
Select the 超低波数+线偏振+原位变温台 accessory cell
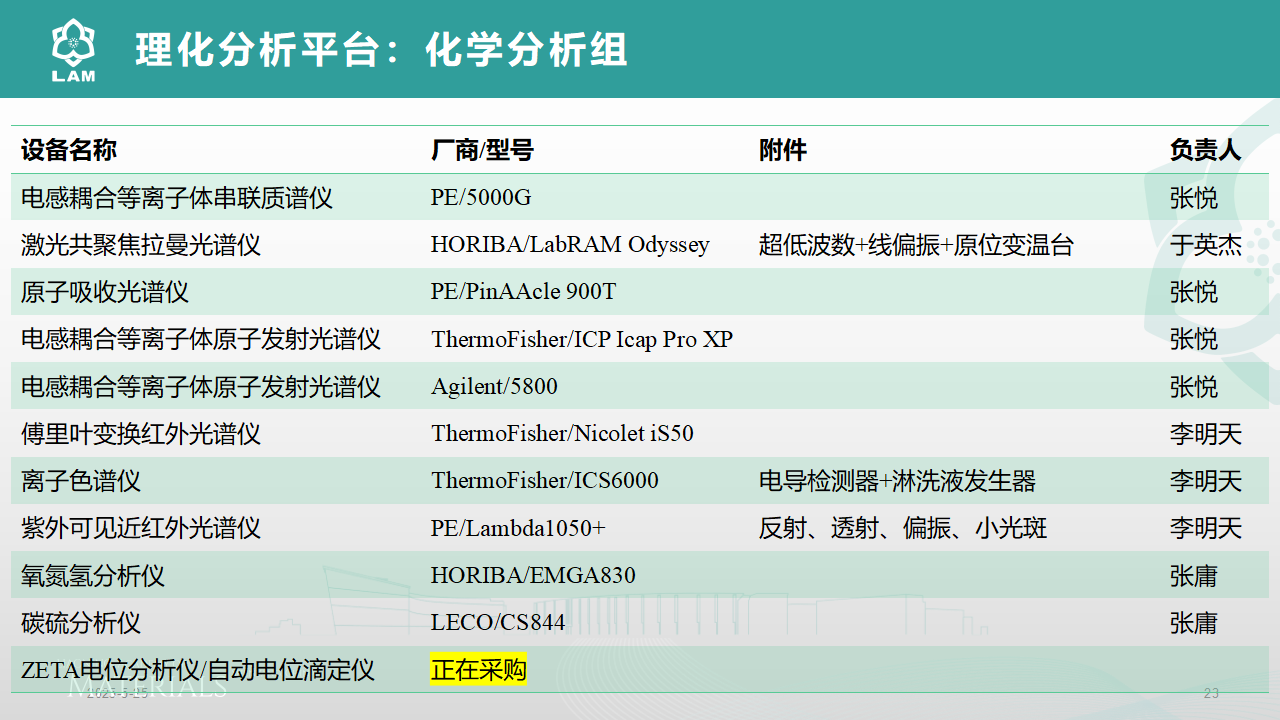916,245
